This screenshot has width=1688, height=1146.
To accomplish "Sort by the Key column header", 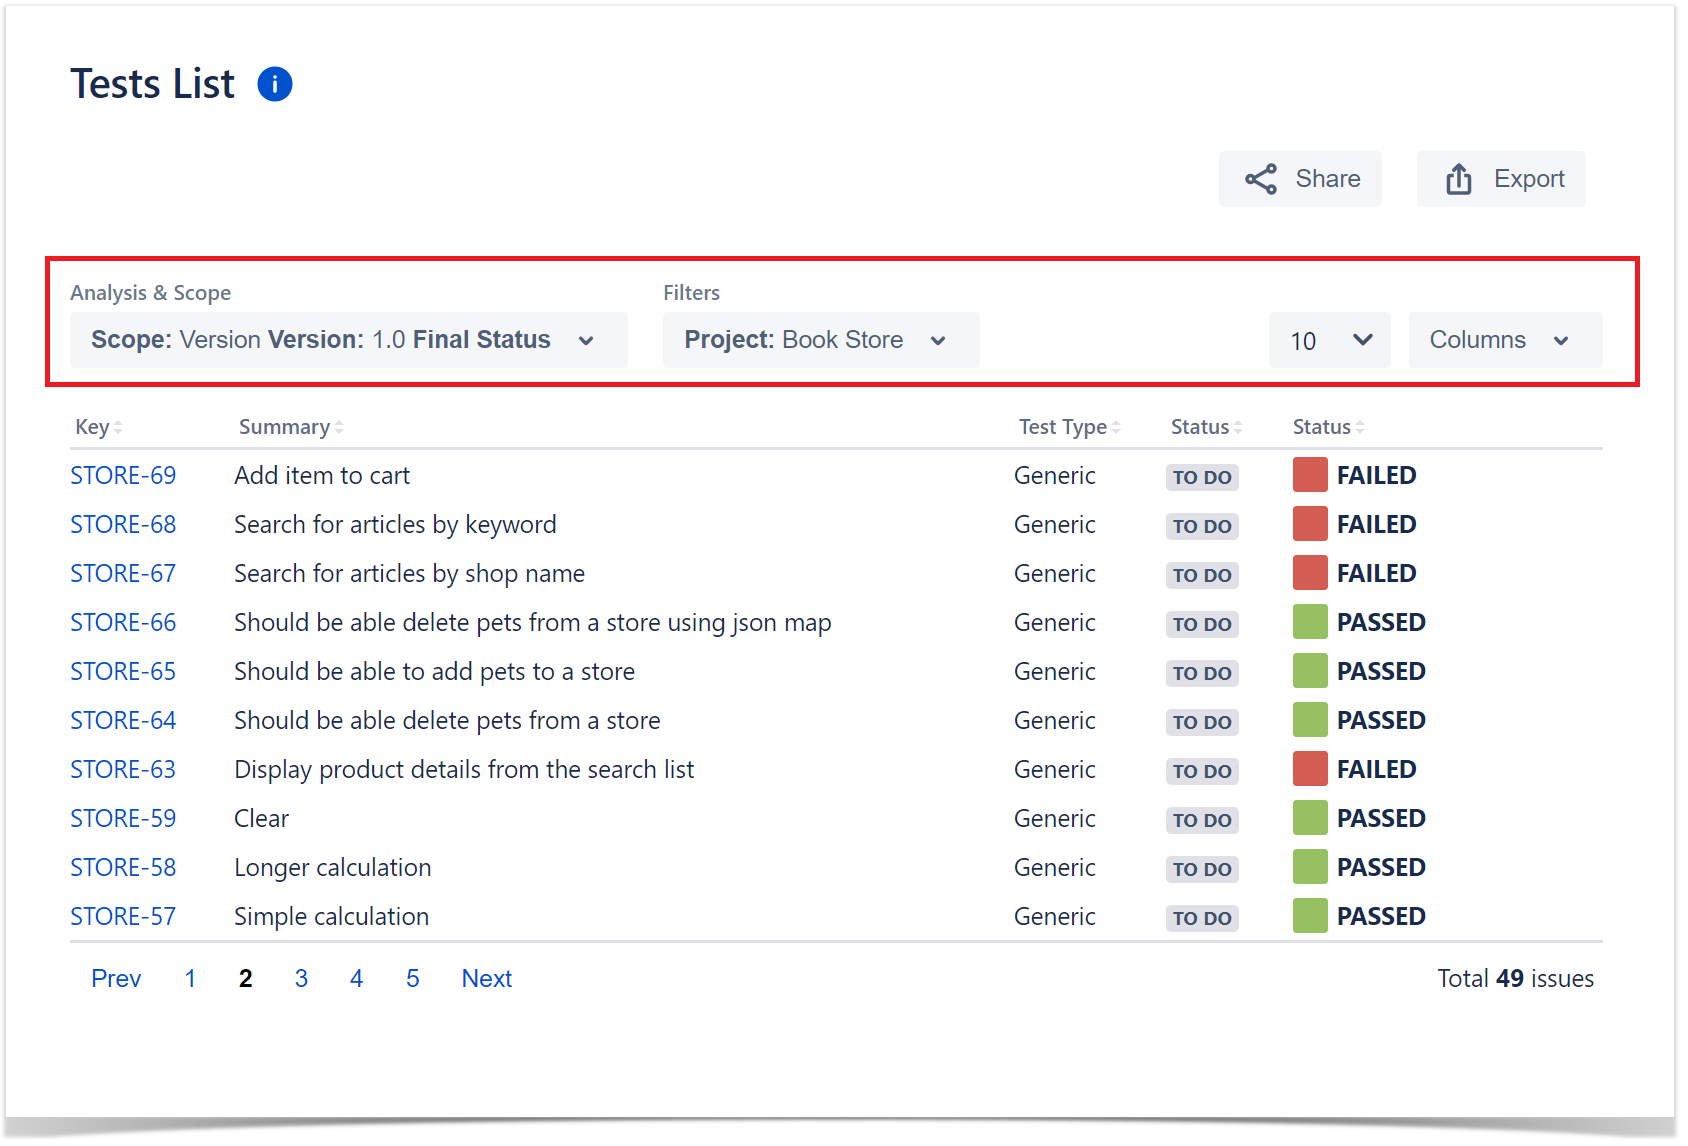I will pos(98,427).
